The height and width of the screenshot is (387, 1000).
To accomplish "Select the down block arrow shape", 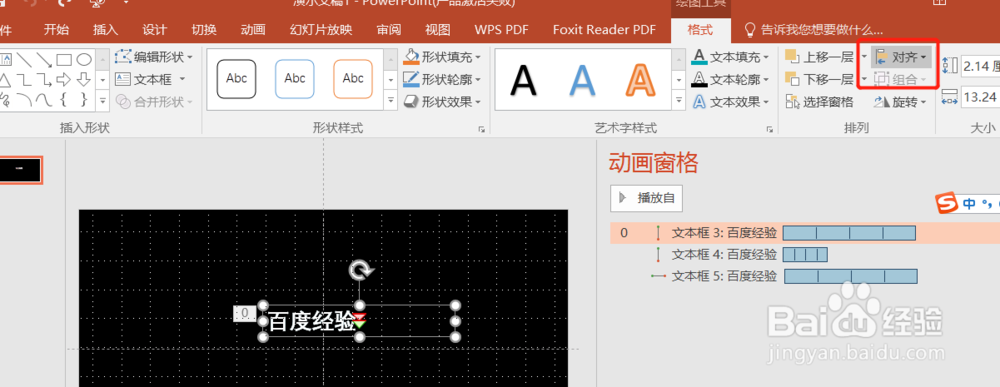I will pos(84,80).
